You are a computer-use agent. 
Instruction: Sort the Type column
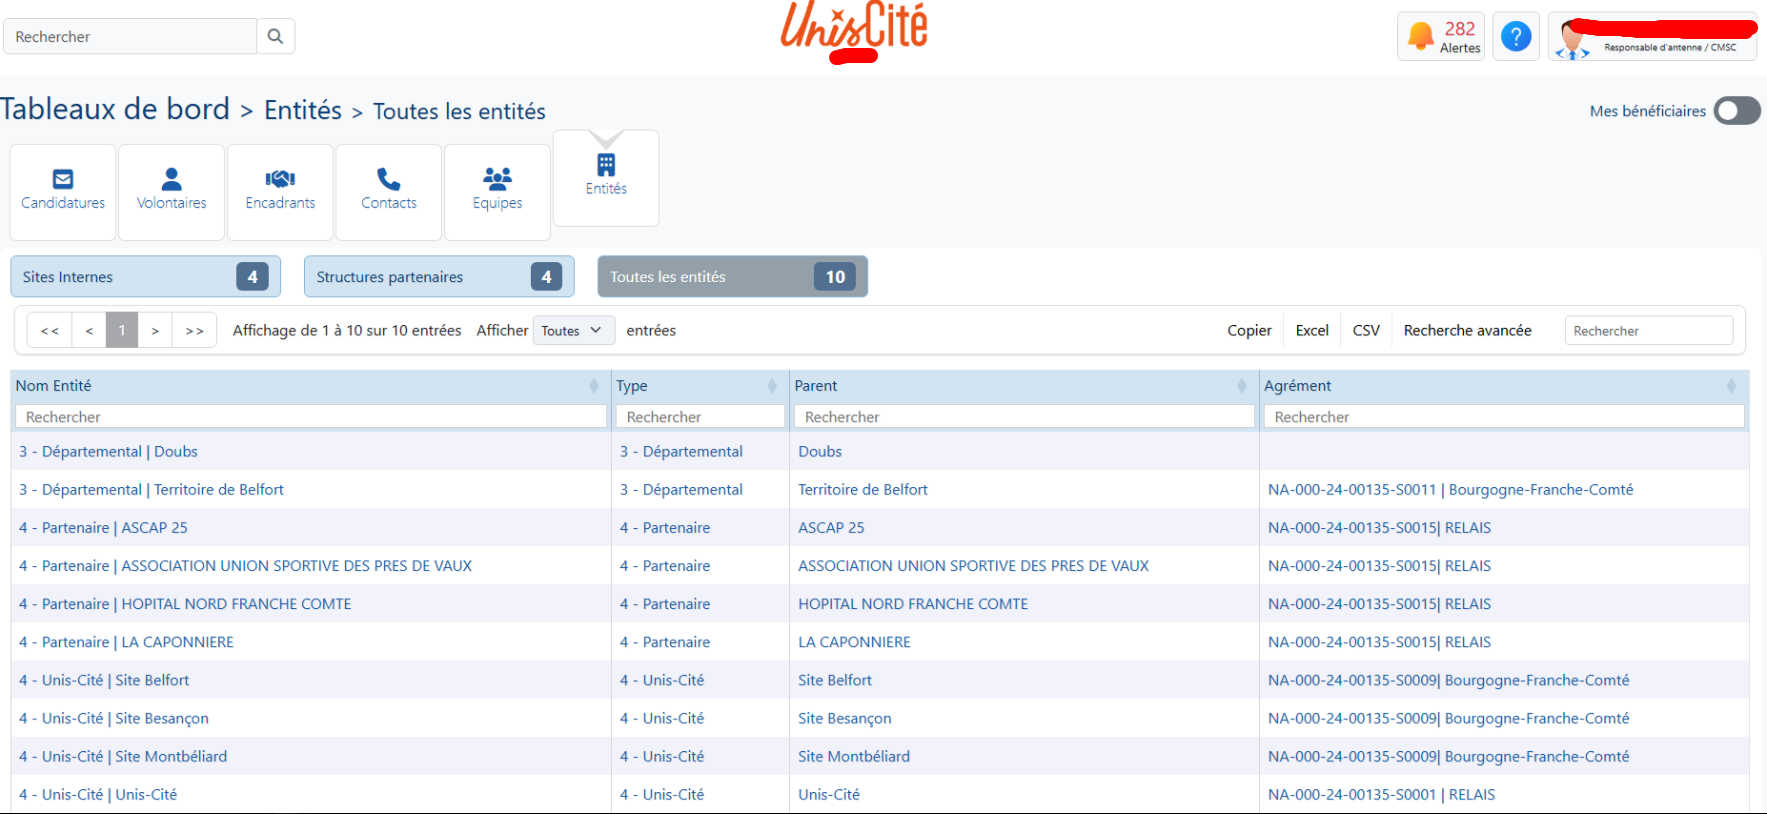[x=771, y=386]
